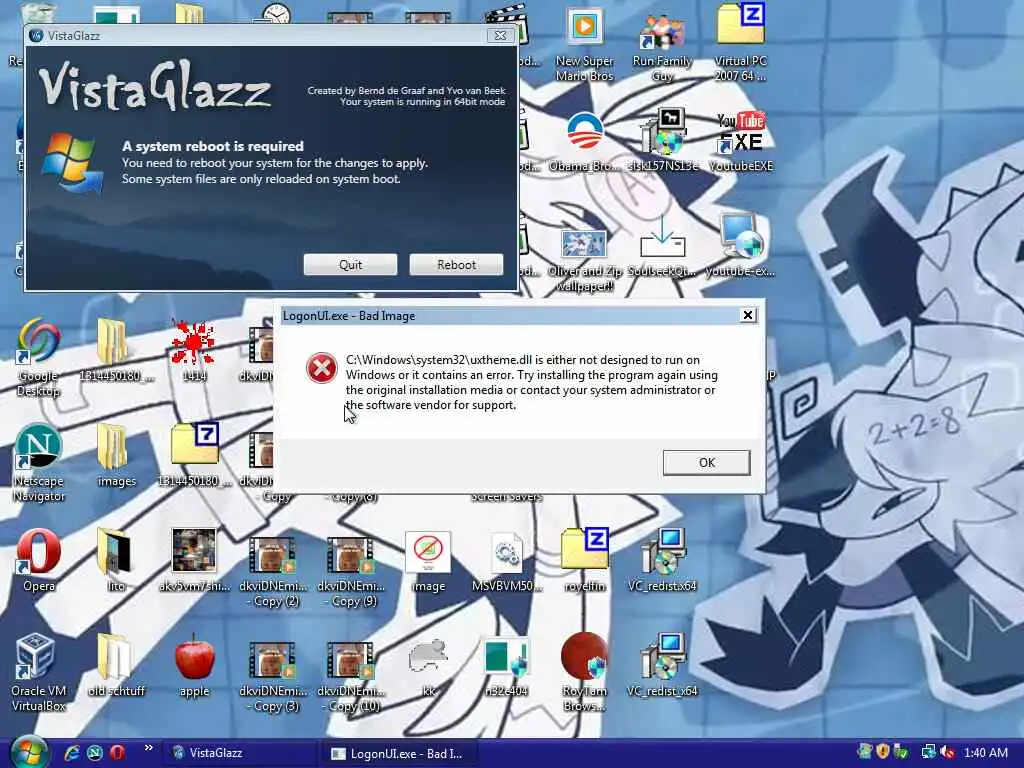Select the RoyTam Brows icon
The image size is (1024, 768).
[x=584, y=673]
